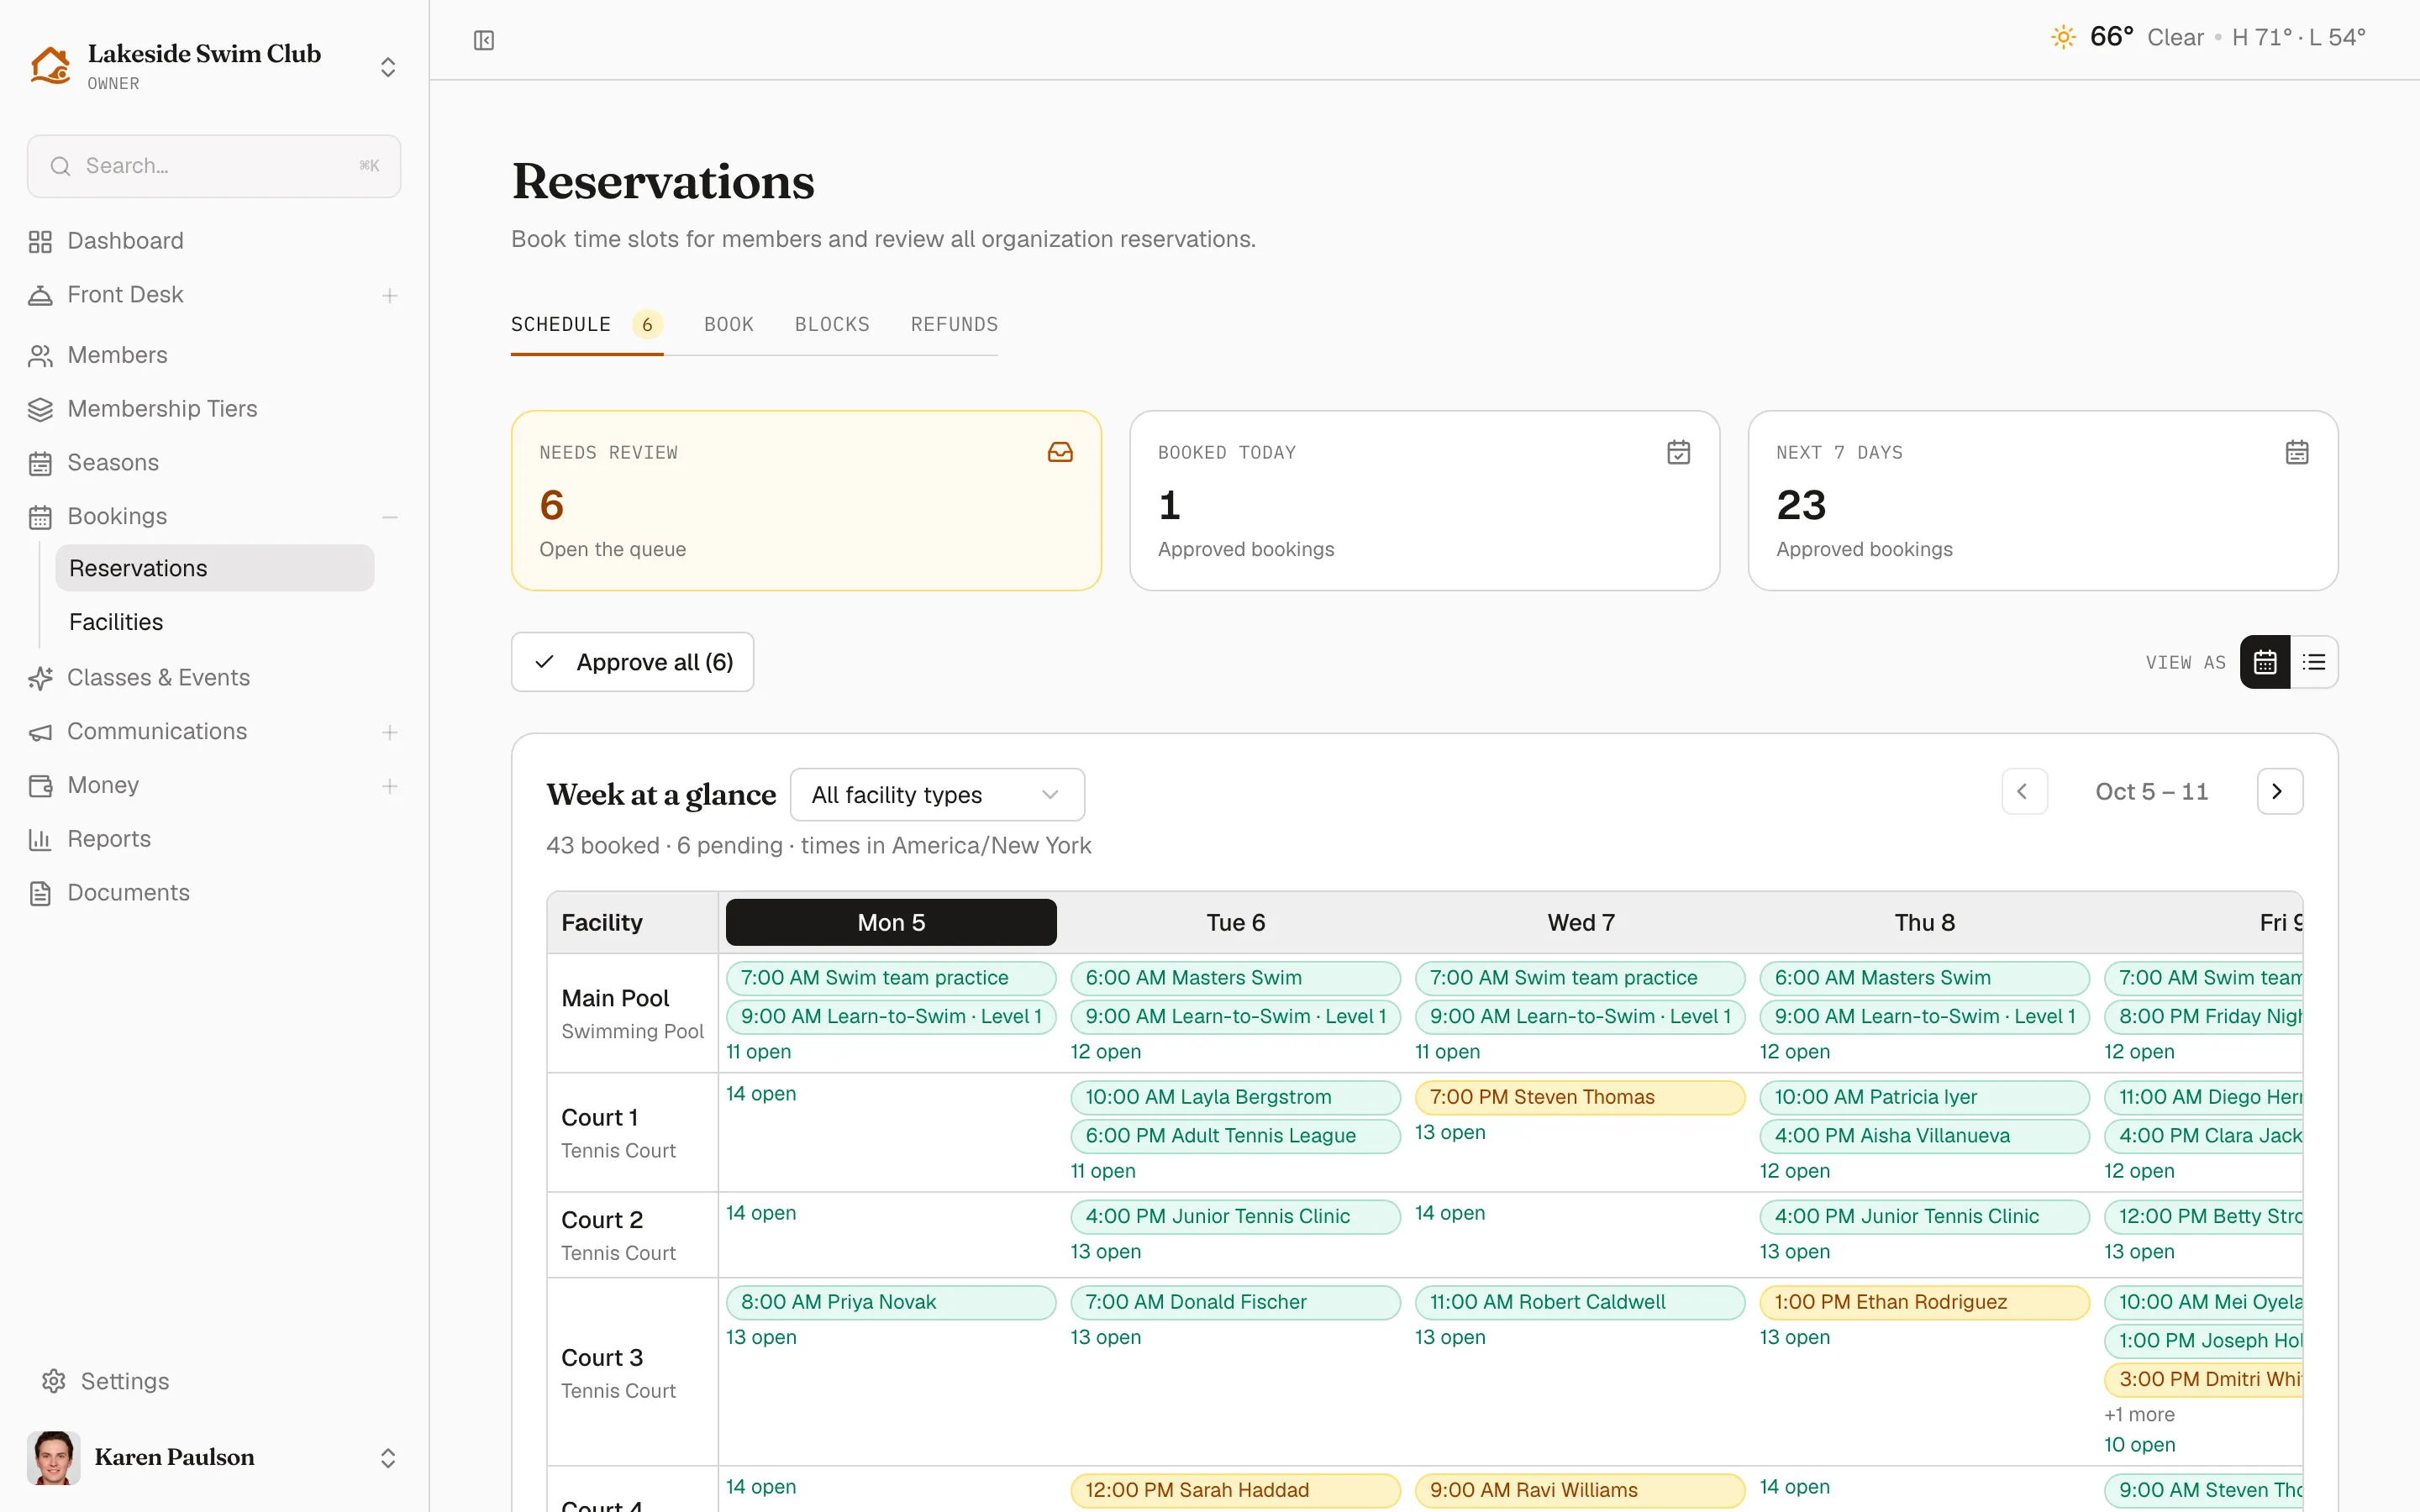2420x1512 pixels.
Task: Open Front Desk from sidebar
Action: [x=125, y=295]
